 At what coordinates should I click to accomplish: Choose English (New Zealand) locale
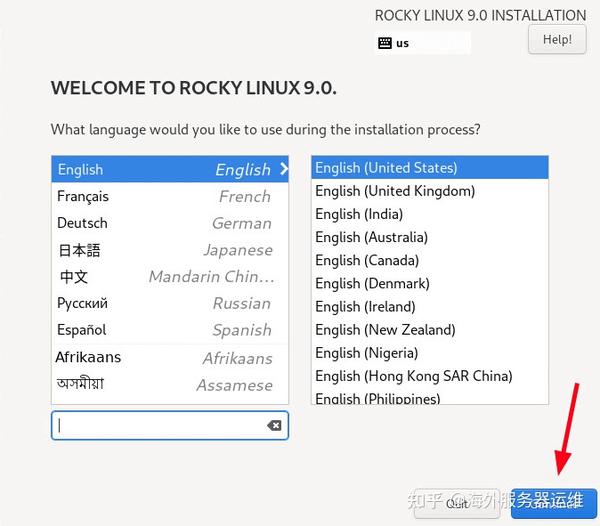coord(430,329)
